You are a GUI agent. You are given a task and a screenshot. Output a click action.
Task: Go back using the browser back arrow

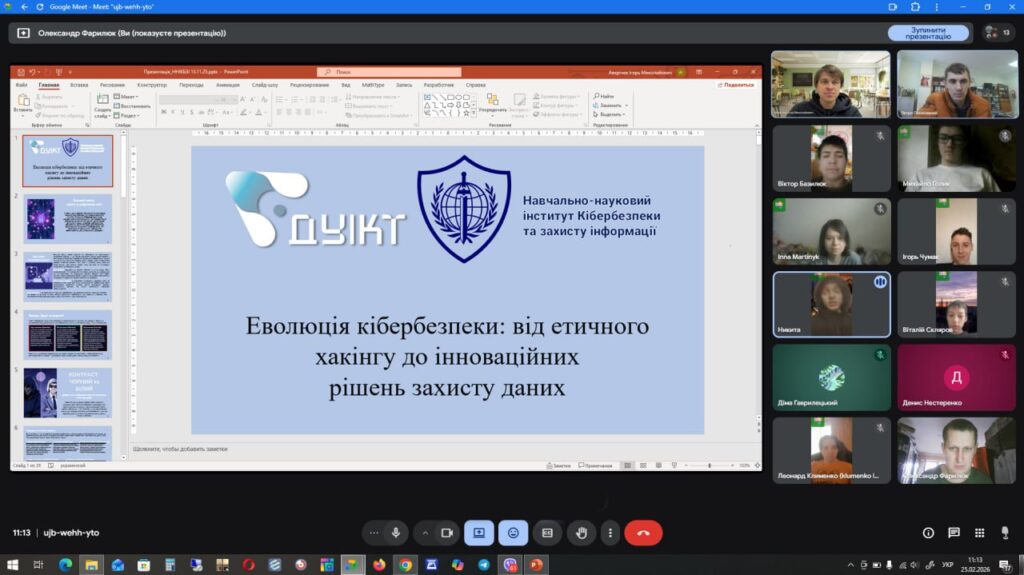click(23, 6)
